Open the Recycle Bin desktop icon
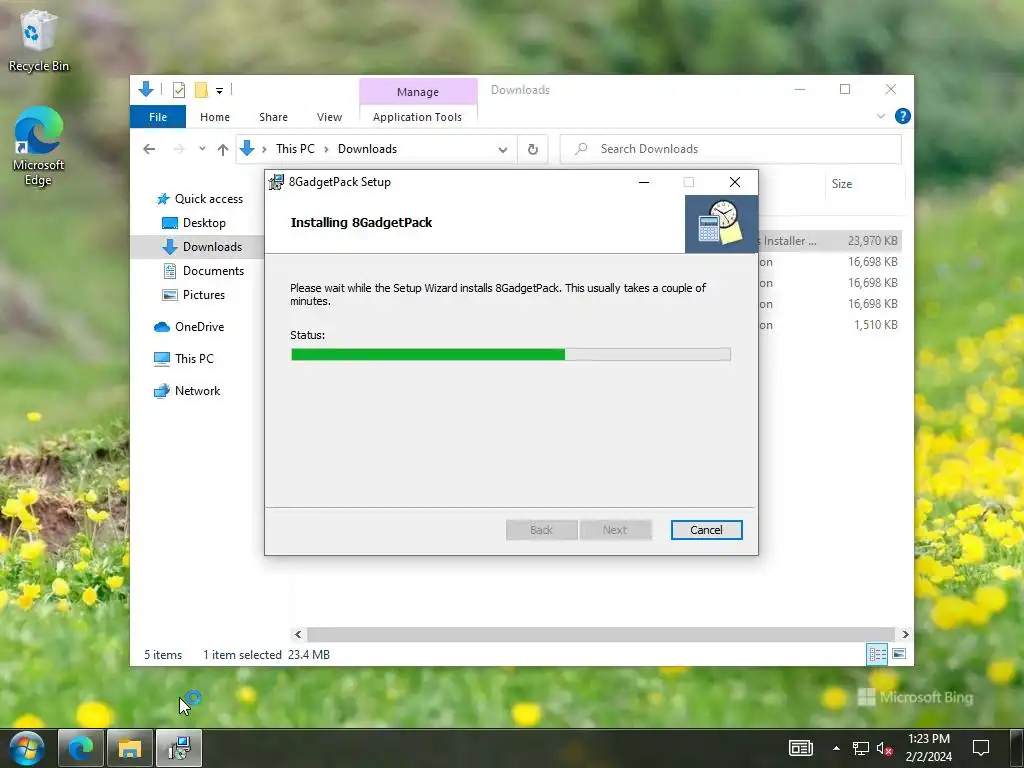The height and width of the screenshot is (768, 1024). 38,39
